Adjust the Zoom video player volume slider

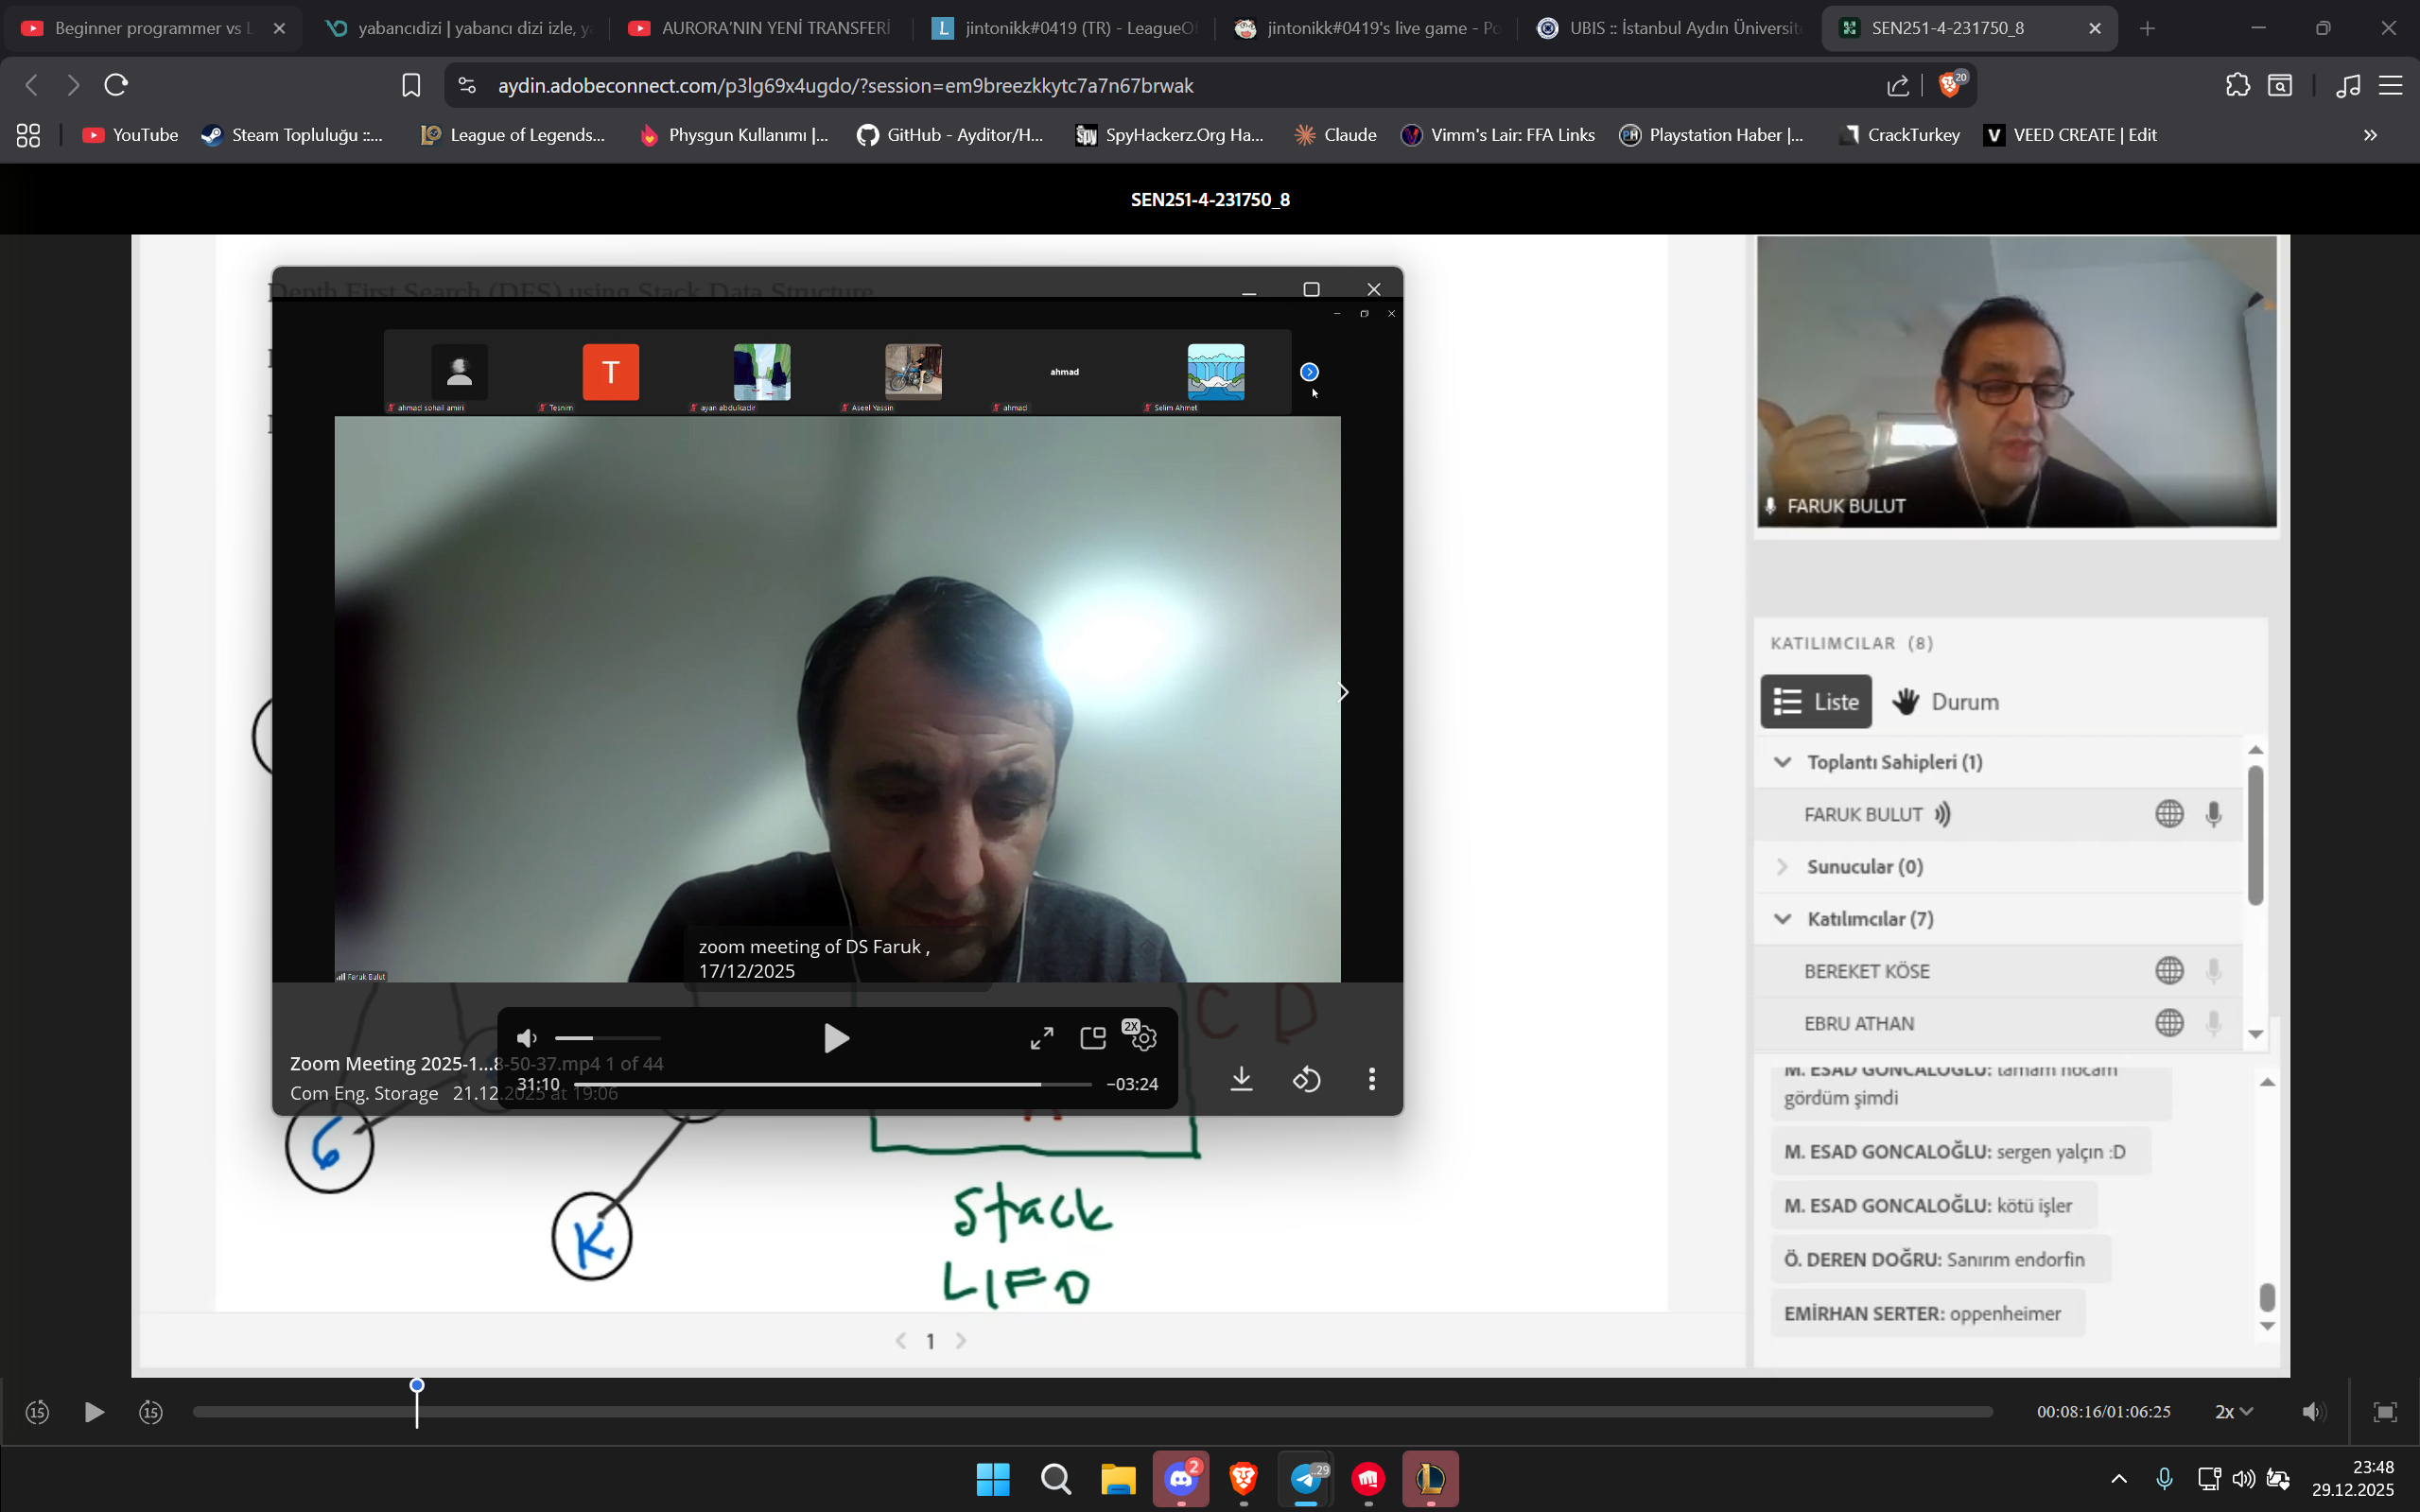coord(607,1038)
